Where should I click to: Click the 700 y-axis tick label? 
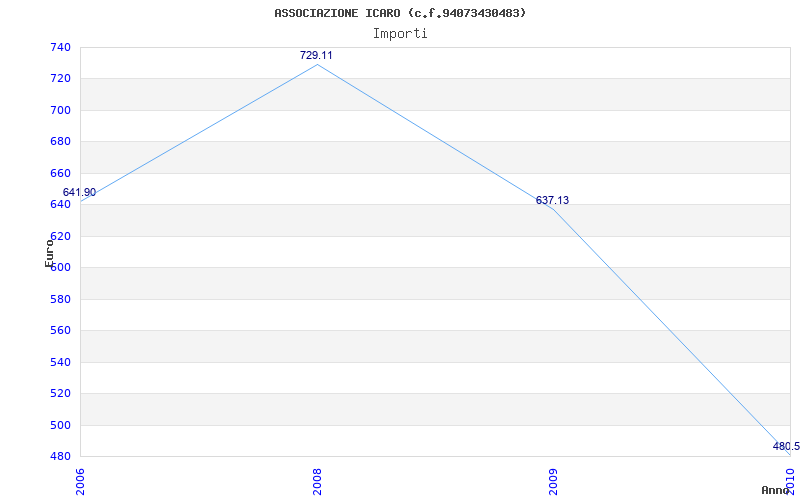(61, 110)
